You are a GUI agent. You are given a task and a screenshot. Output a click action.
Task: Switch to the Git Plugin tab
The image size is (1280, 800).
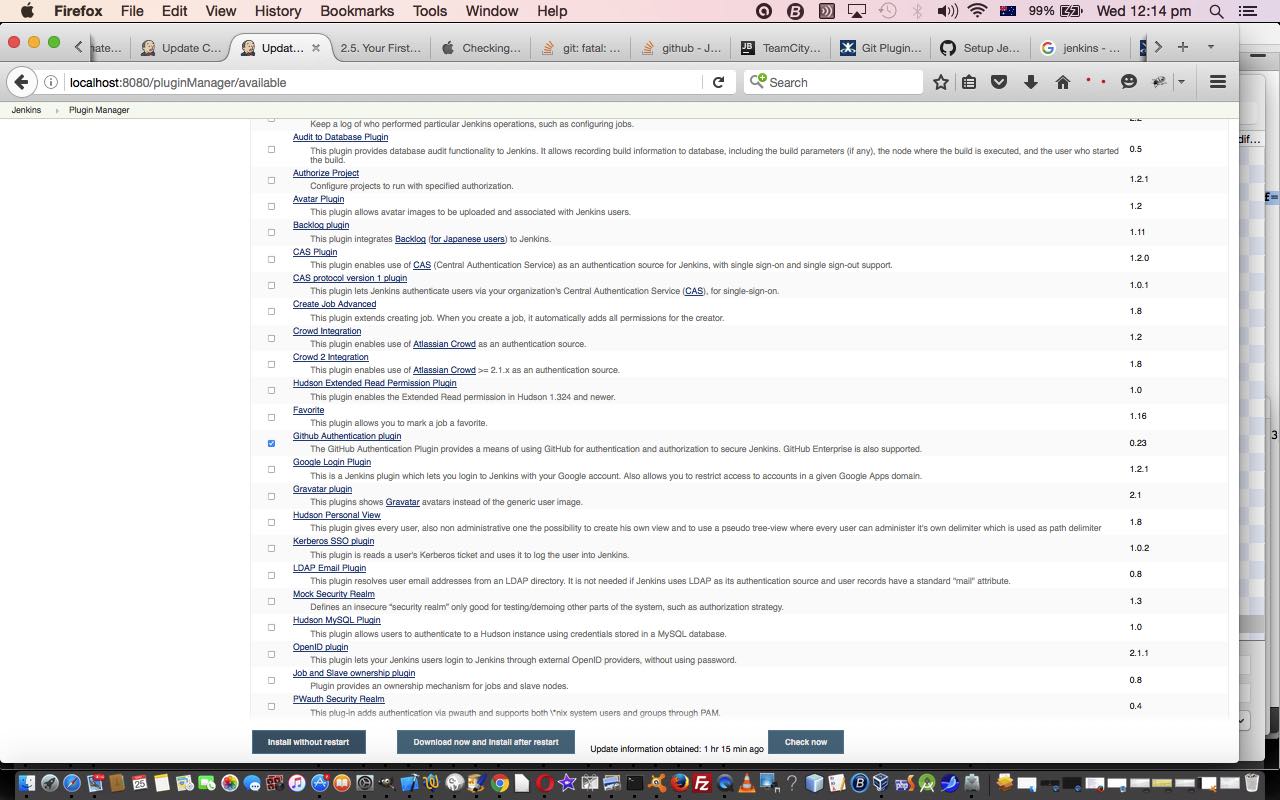(881, 47)
